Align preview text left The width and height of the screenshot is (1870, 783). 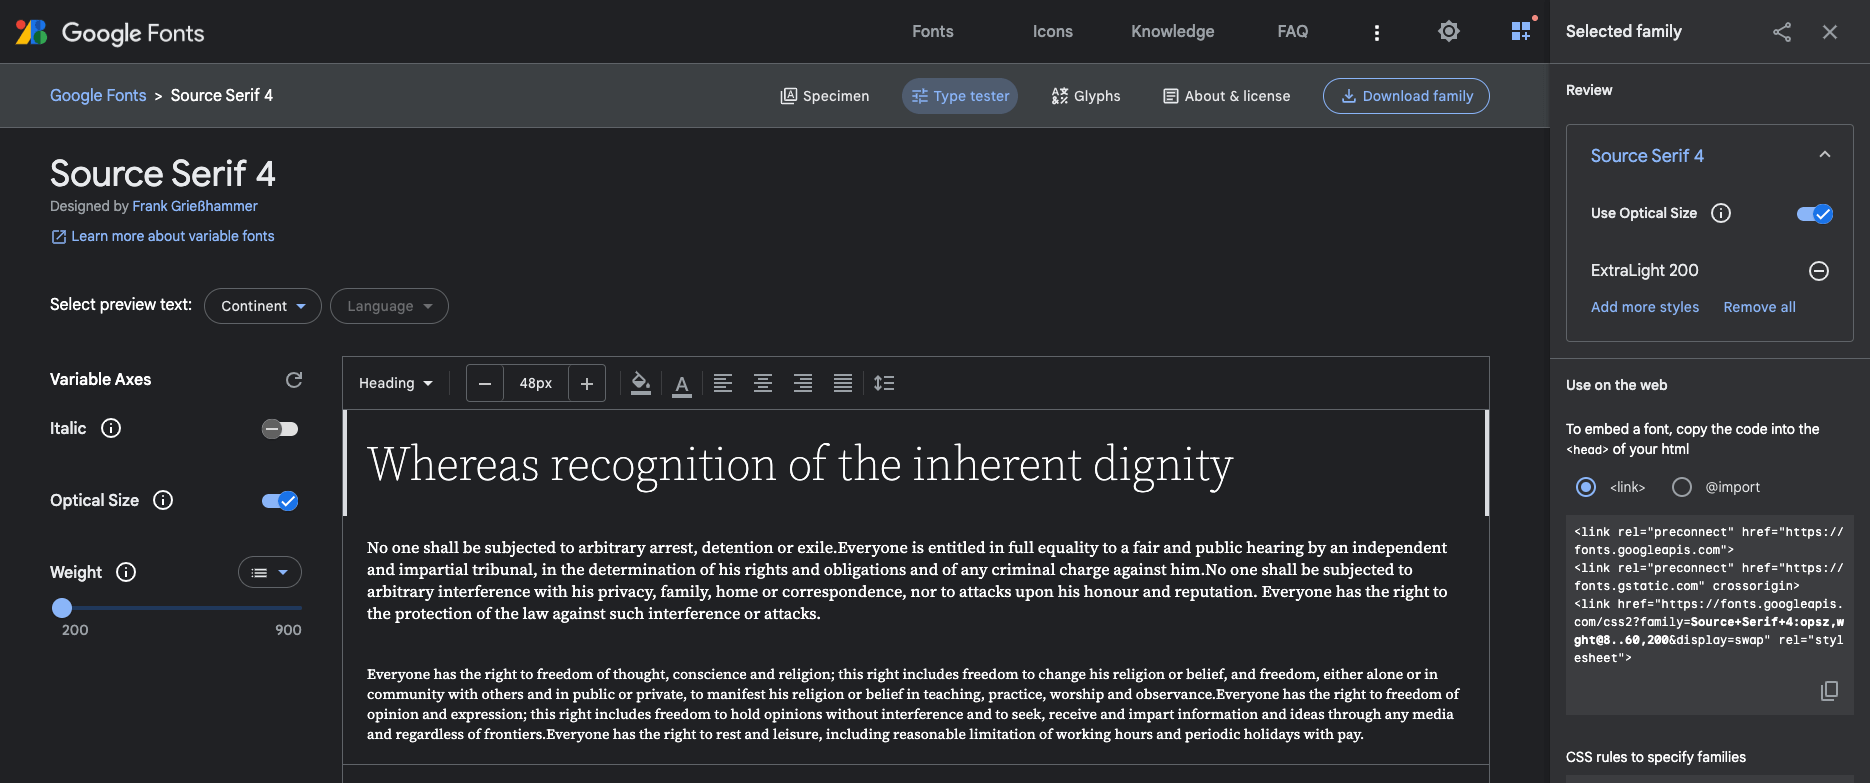[723, 383]
